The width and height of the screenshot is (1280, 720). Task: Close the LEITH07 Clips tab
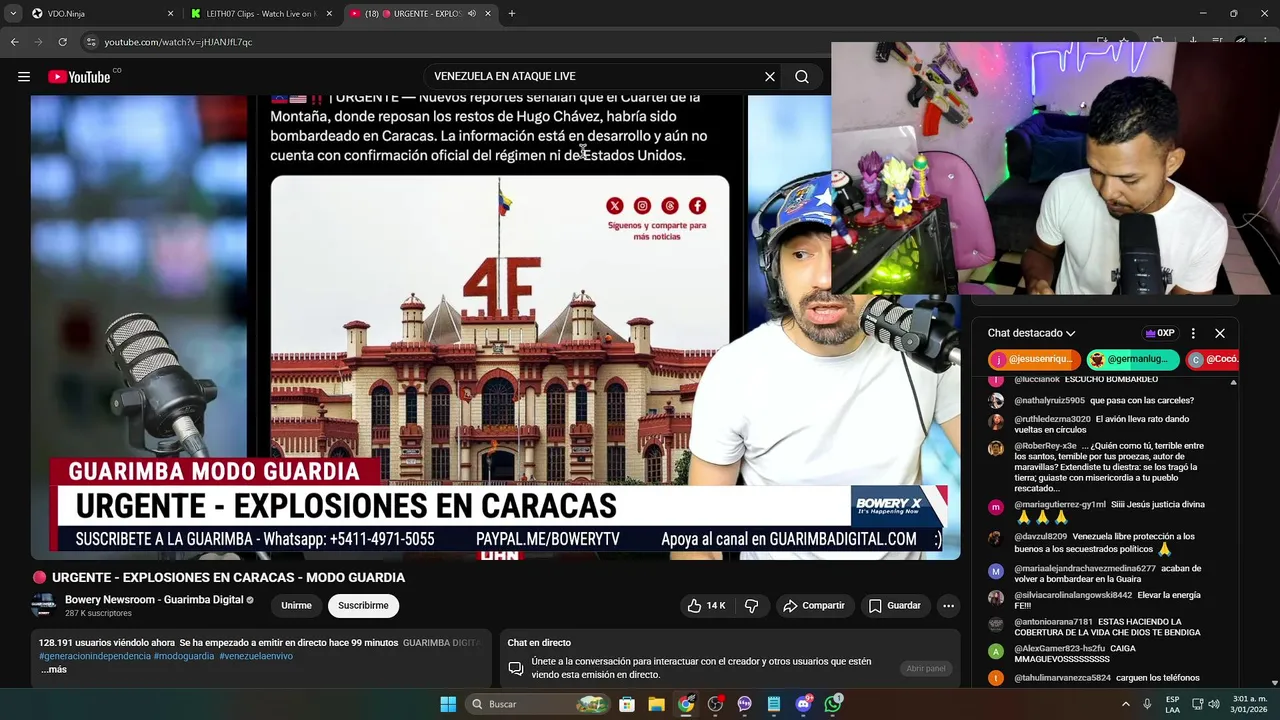pyautogui.click(x=329, y=14)
